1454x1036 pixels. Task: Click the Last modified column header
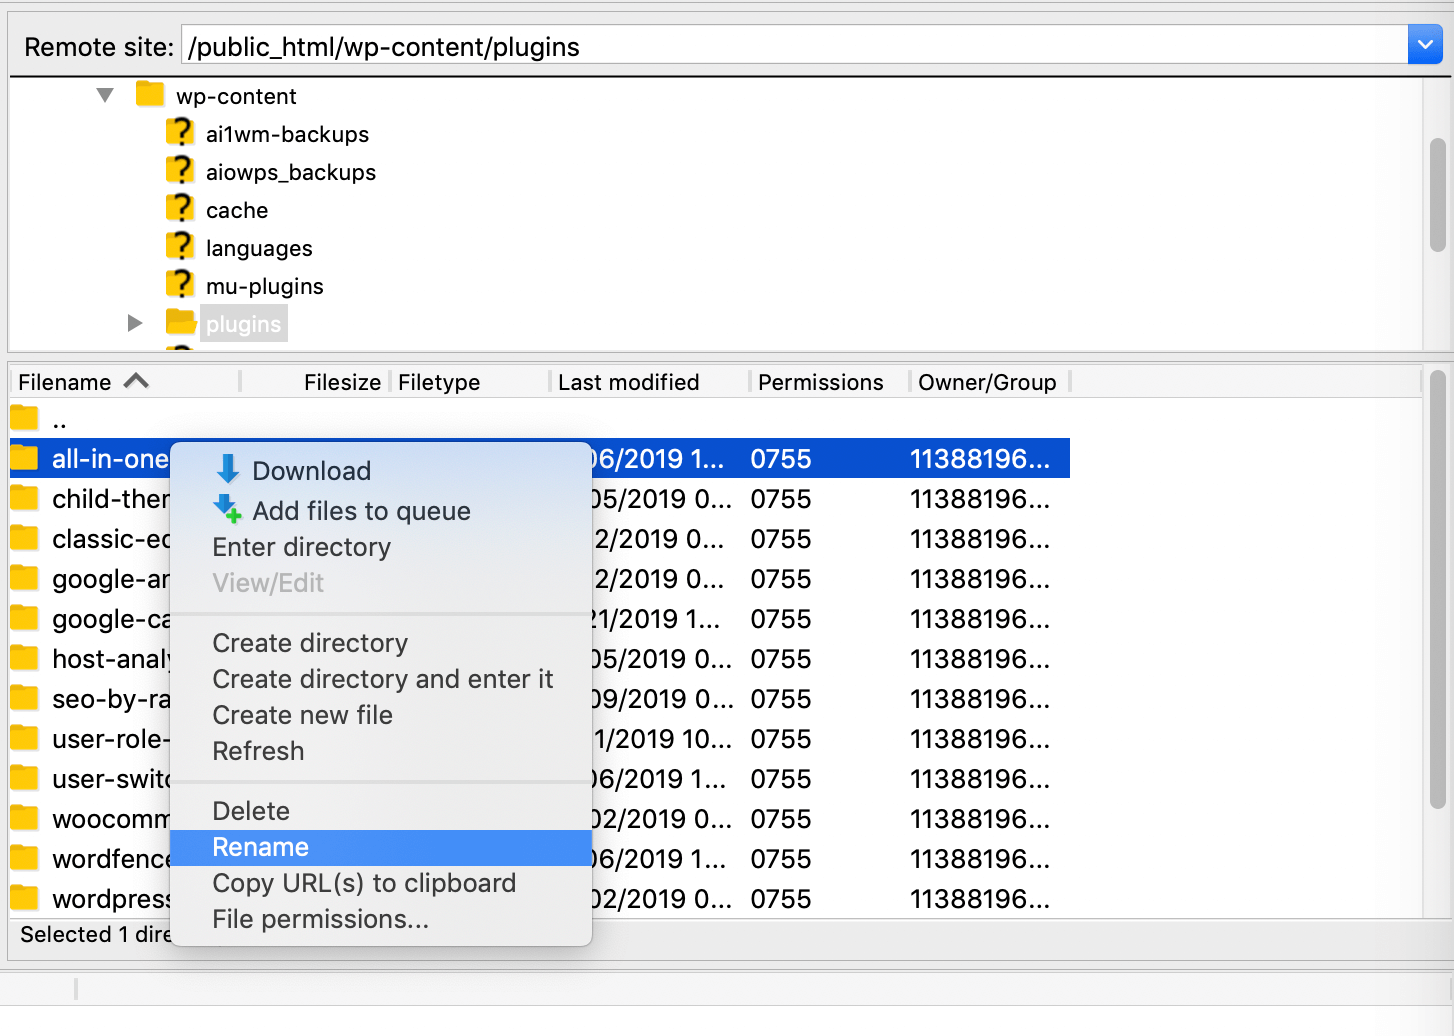(628, 381)
